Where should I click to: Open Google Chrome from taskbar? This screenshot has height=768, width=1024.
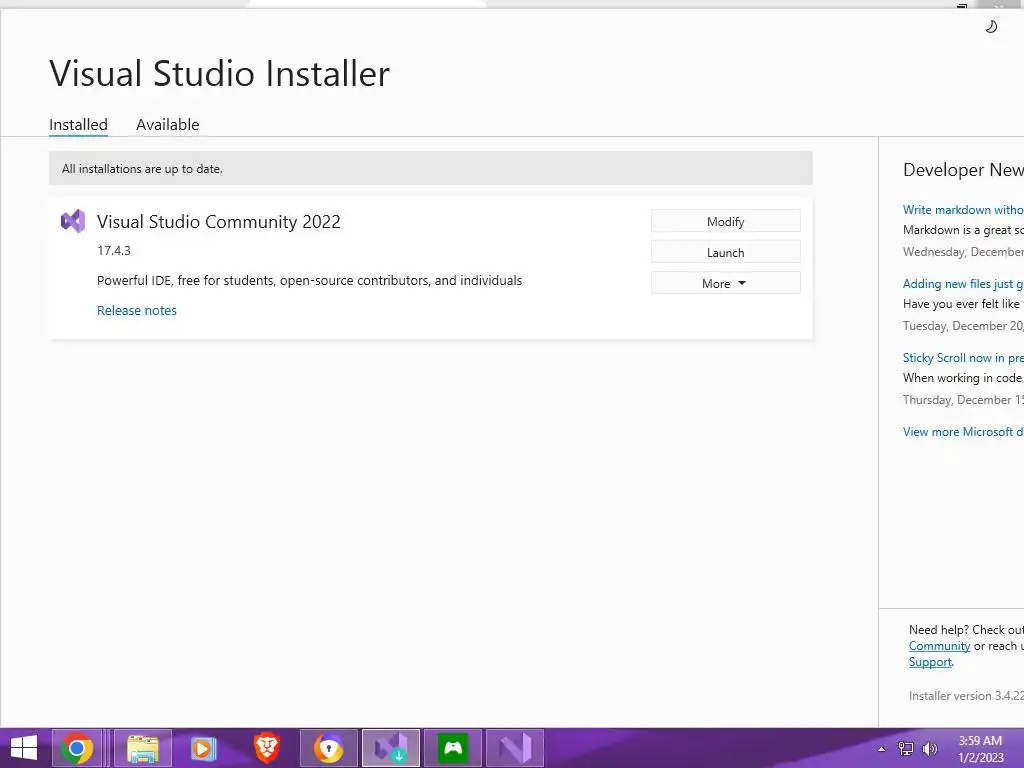pyautogui.click(x=76, y=748)
